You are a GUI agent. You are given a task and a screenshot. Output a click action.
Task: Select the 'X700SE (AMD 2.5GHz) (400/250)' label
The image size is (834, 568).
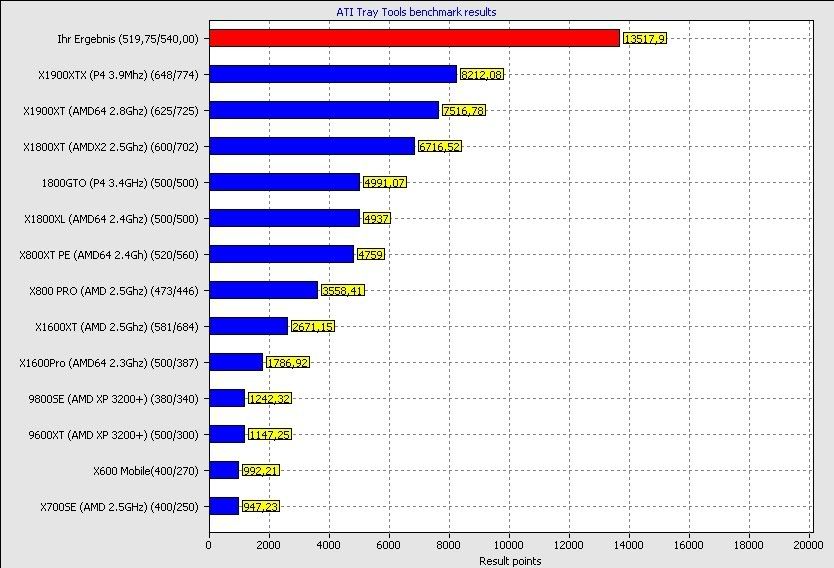(120, 507)
